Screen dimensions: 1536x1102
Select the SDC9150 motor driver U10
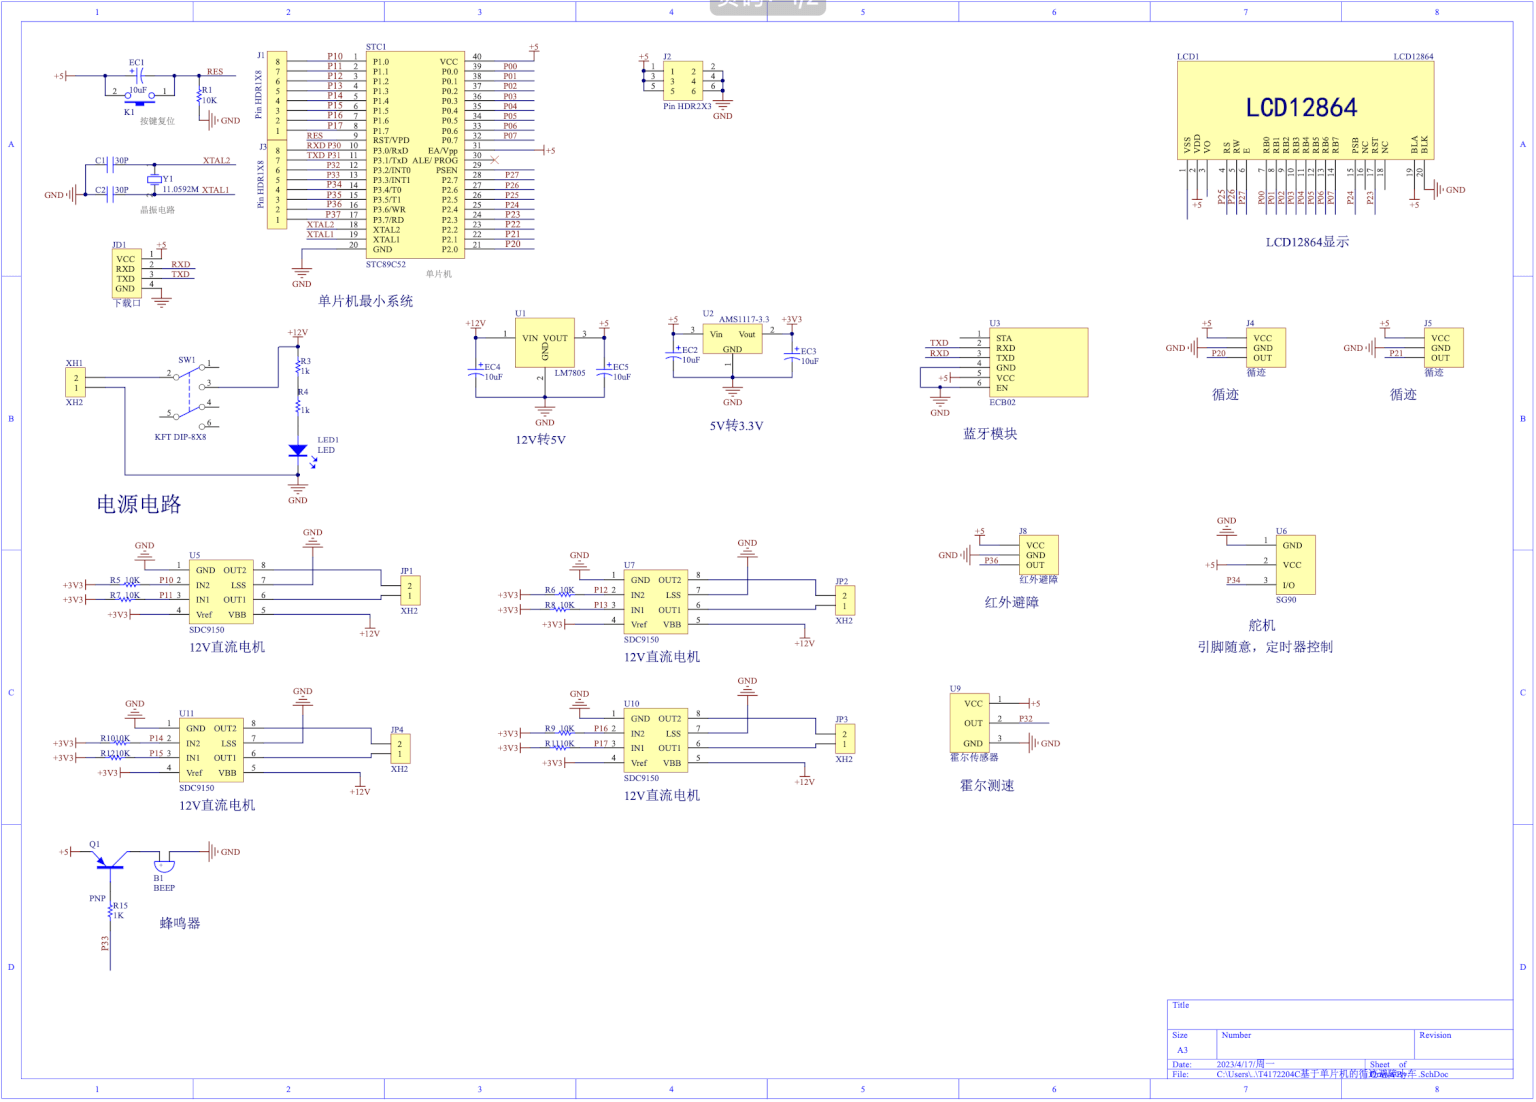(655, 740)
